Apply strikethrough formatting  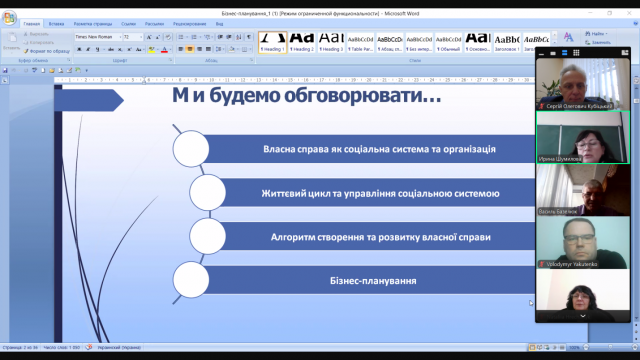coord(111,49)
